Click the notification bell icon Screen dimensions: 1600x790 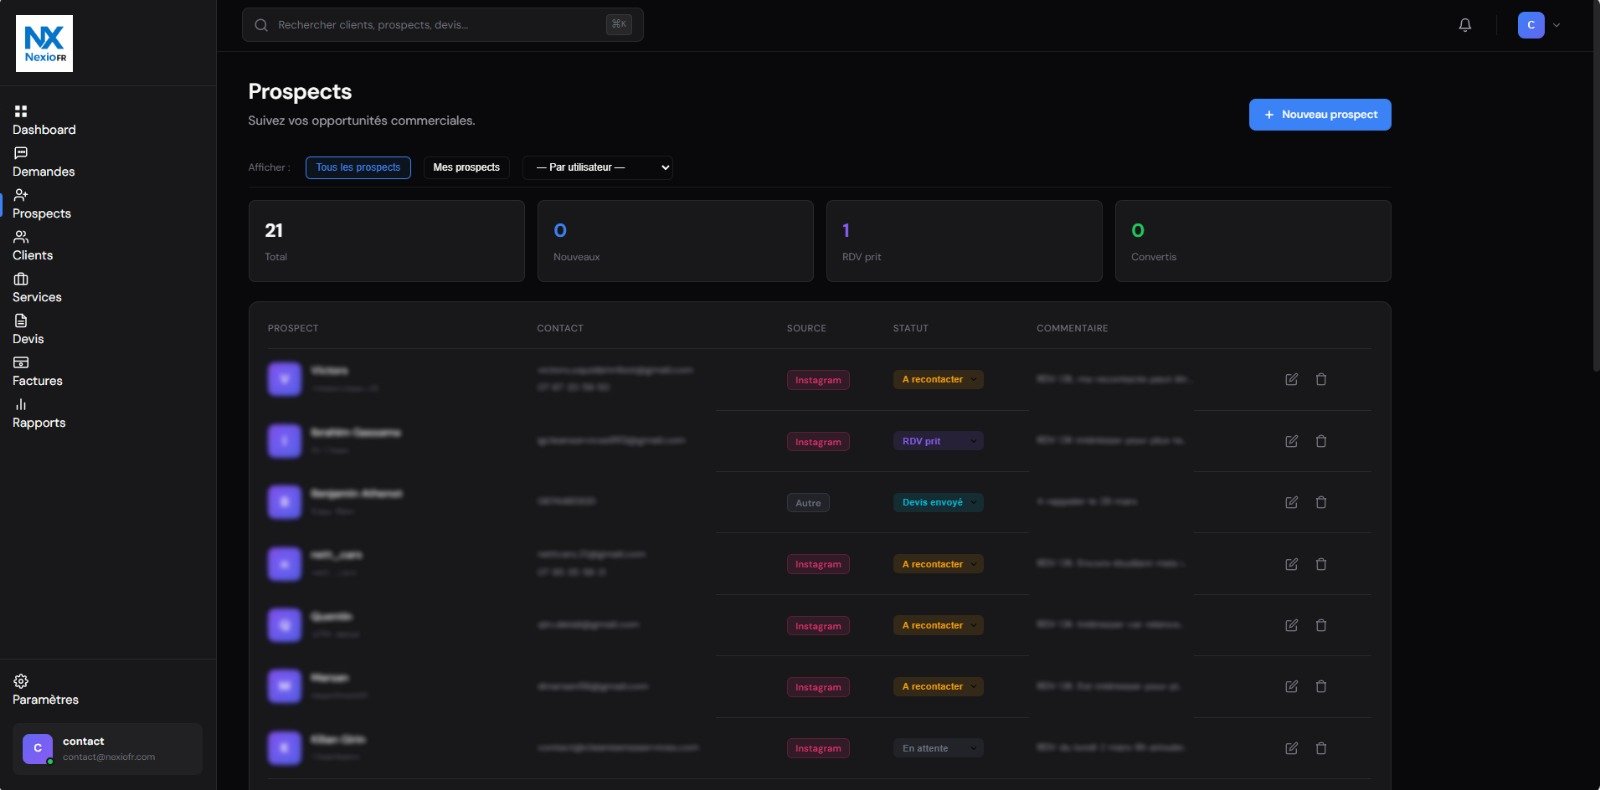pyautogui.click(x=1465, y=25)
